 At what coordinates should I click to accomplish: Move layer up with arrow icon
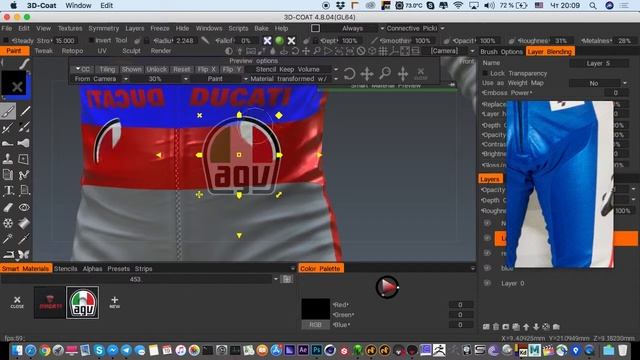click(526, 327)
